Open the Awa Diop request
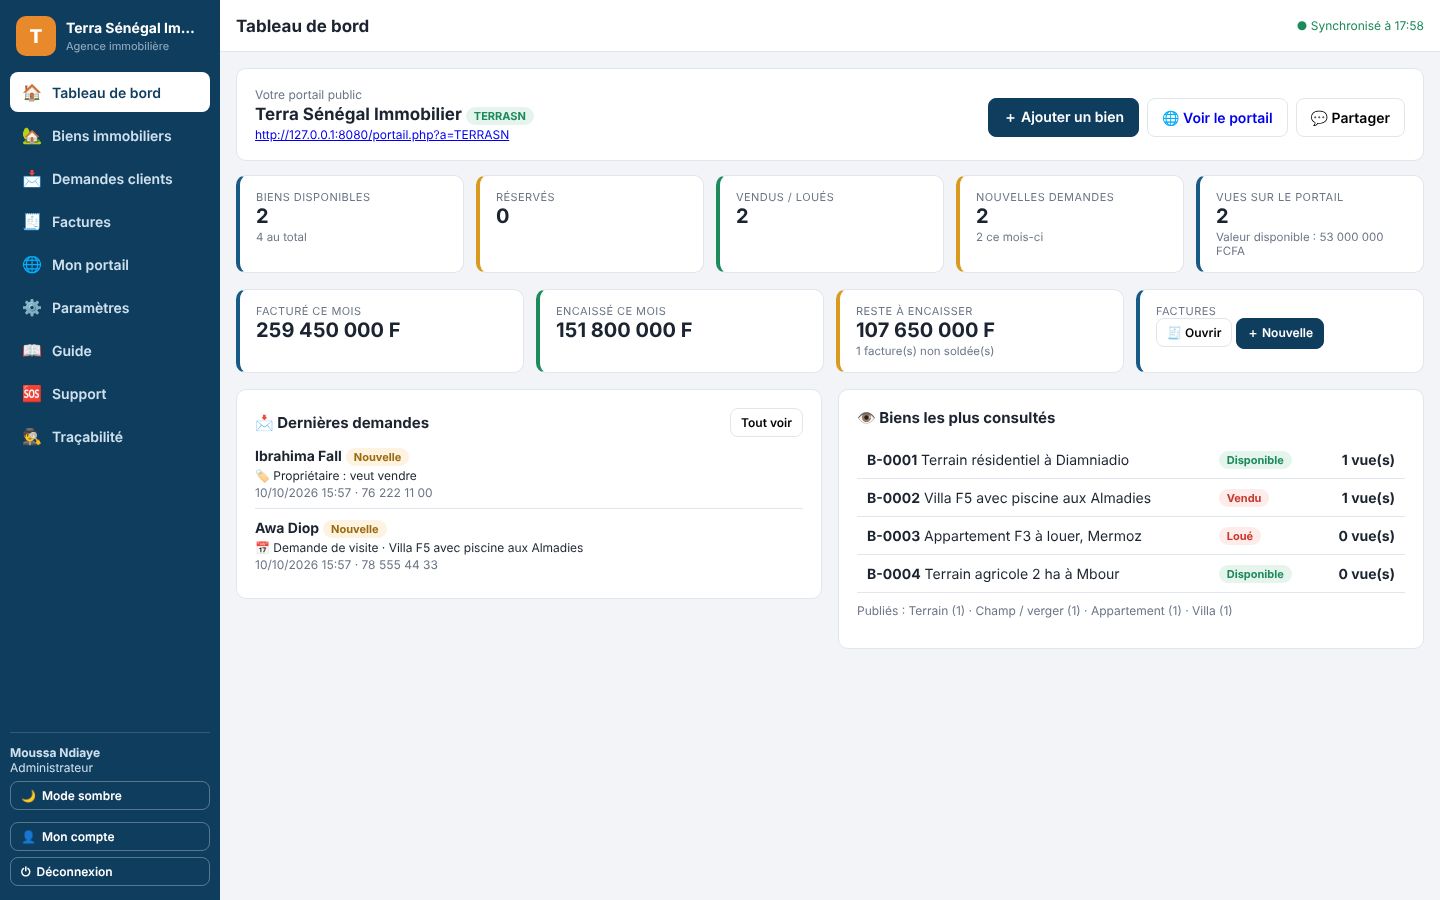The height and width of the screenshot is (900, 1440). click(529, 546)
